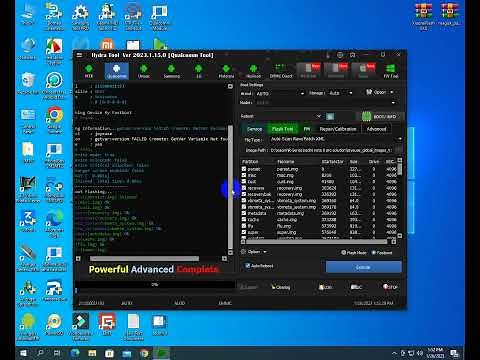Collapse the log panel with top-right square icon
480x360 pixels.
(230, 86)
